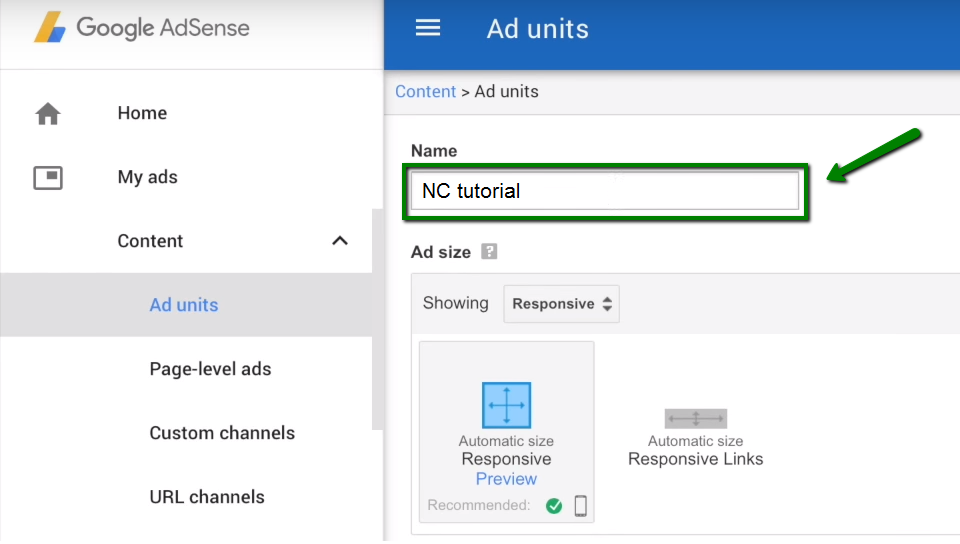
Task: Click the Ad size help question icon
Action: tap(489, 252)
